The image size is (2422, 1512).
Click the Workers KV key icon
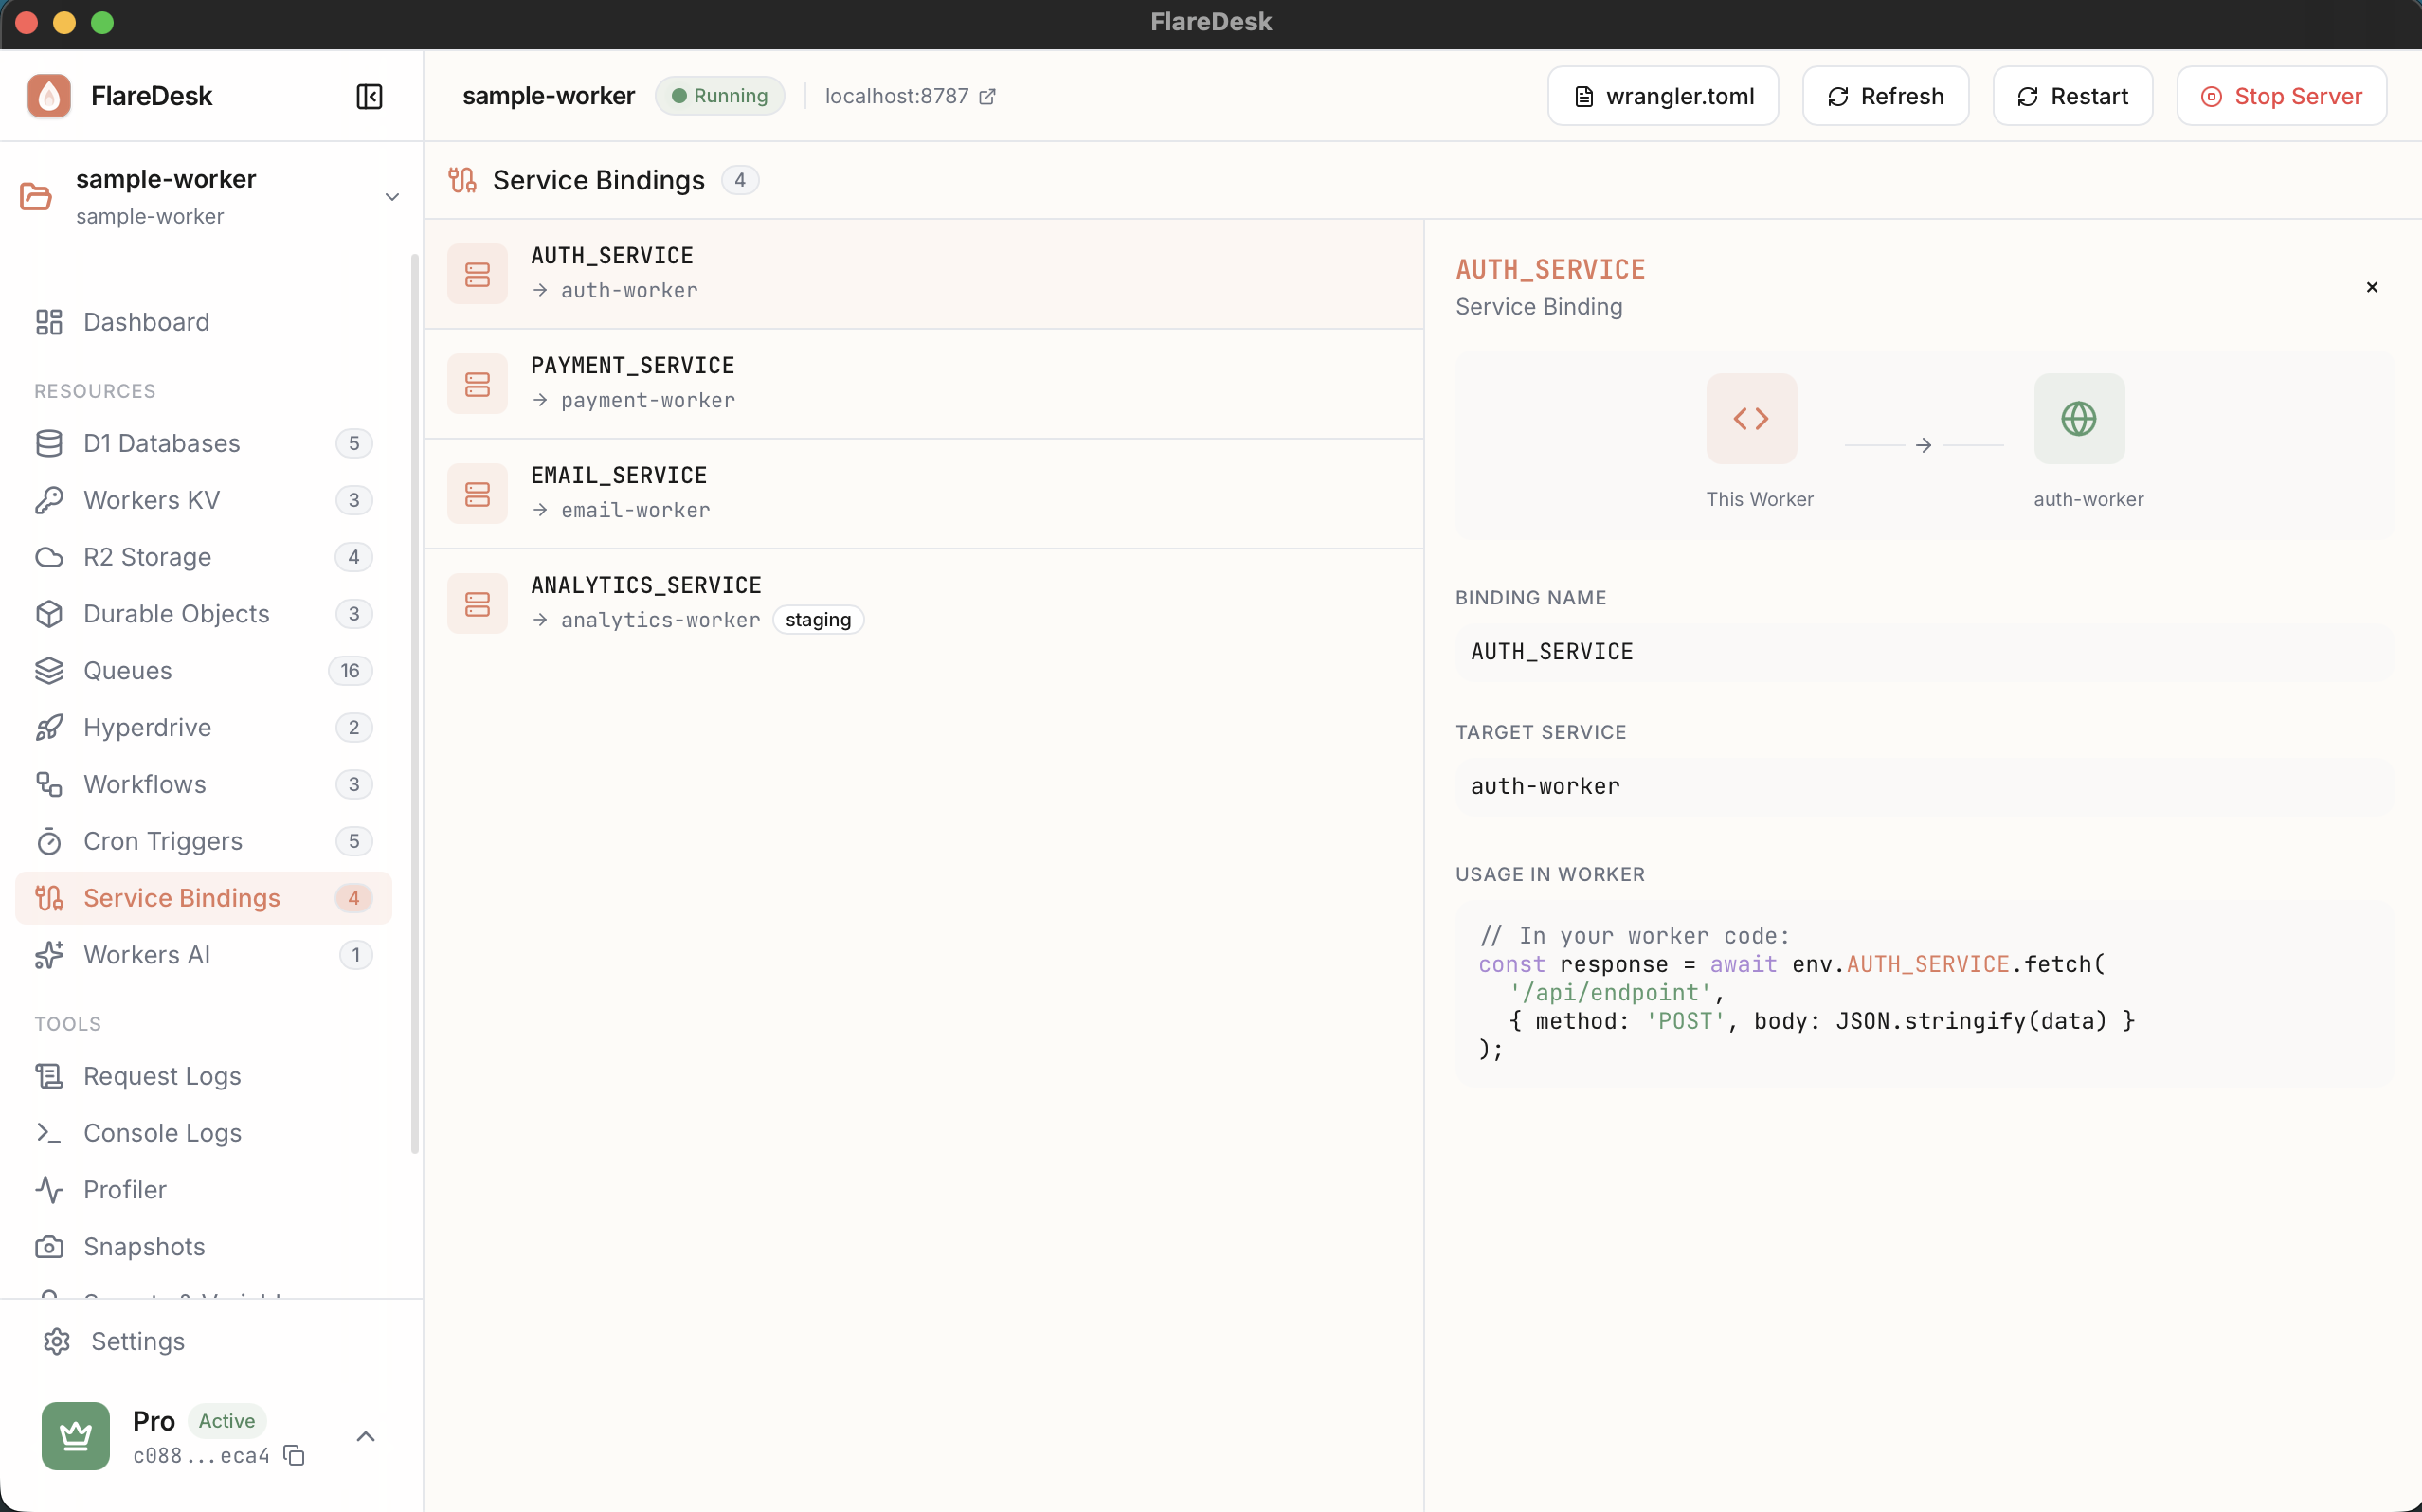[50, 500]
